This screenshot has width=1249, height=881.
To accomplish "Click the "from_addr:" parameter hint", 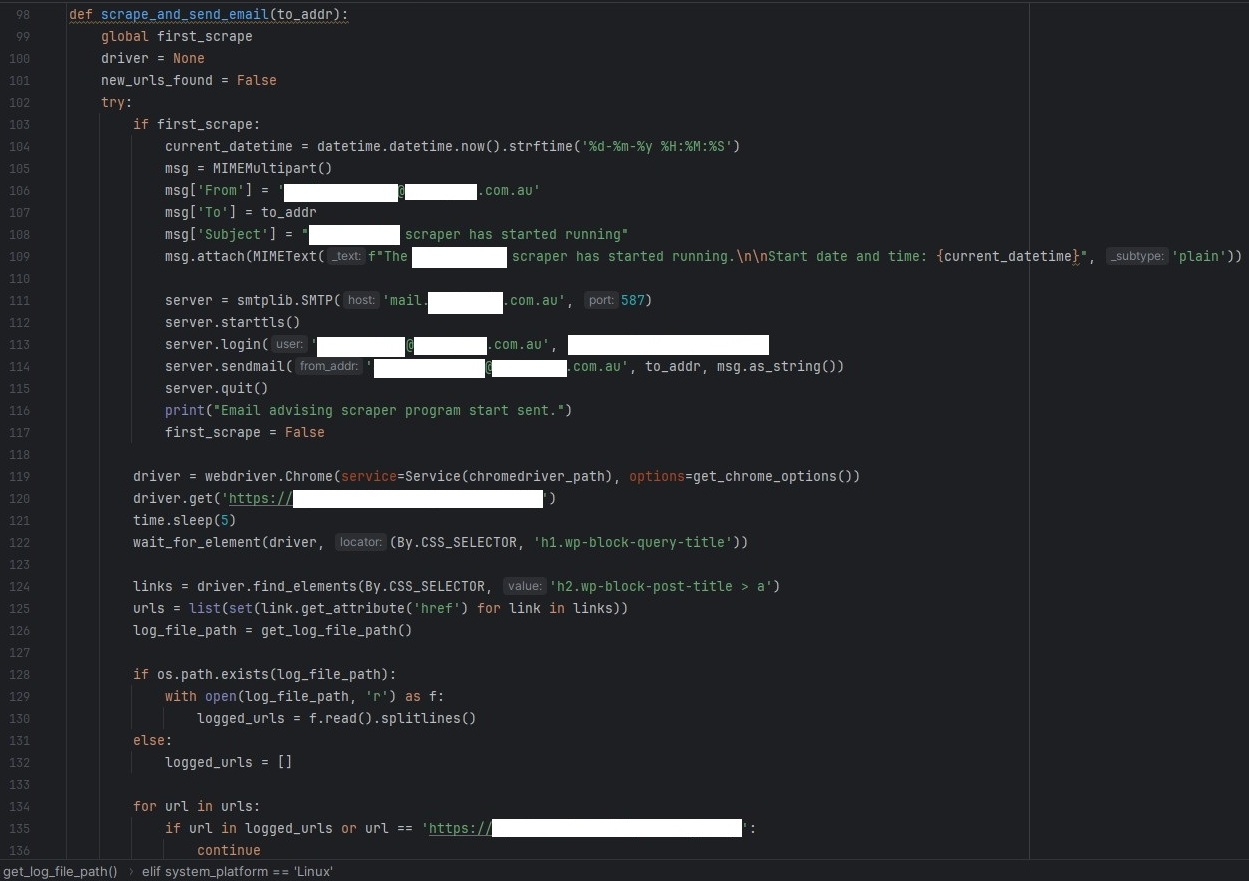I will pyautogui.click(x=329, y=366).
